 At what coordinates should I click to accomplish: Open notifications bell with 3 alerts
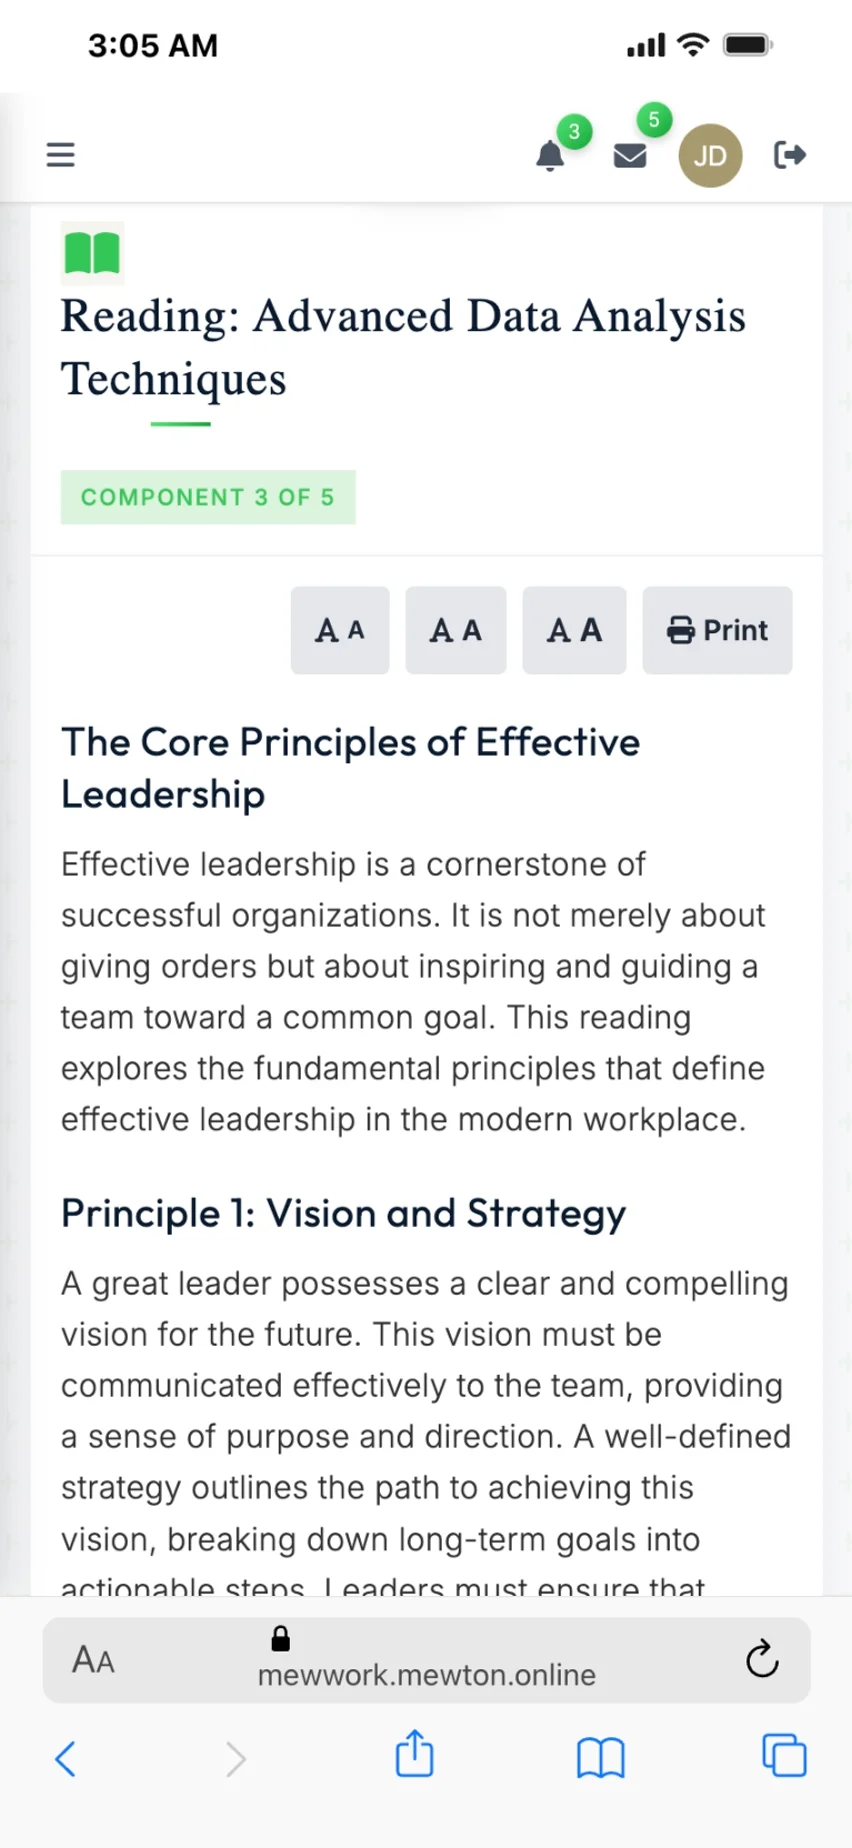[x=550, y=156]
